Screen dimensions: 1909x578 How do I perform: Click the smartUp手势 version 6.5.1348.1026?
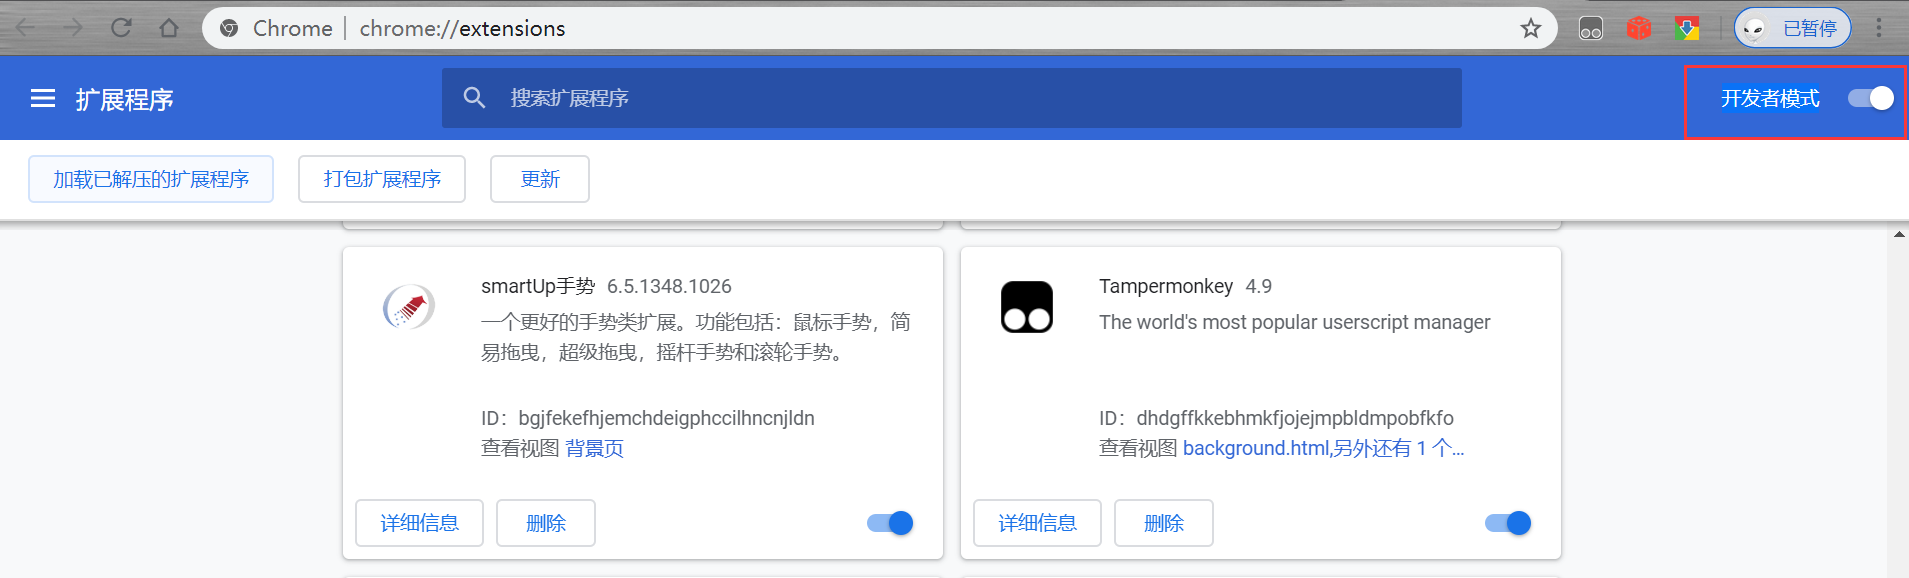(x=669, y=286)
